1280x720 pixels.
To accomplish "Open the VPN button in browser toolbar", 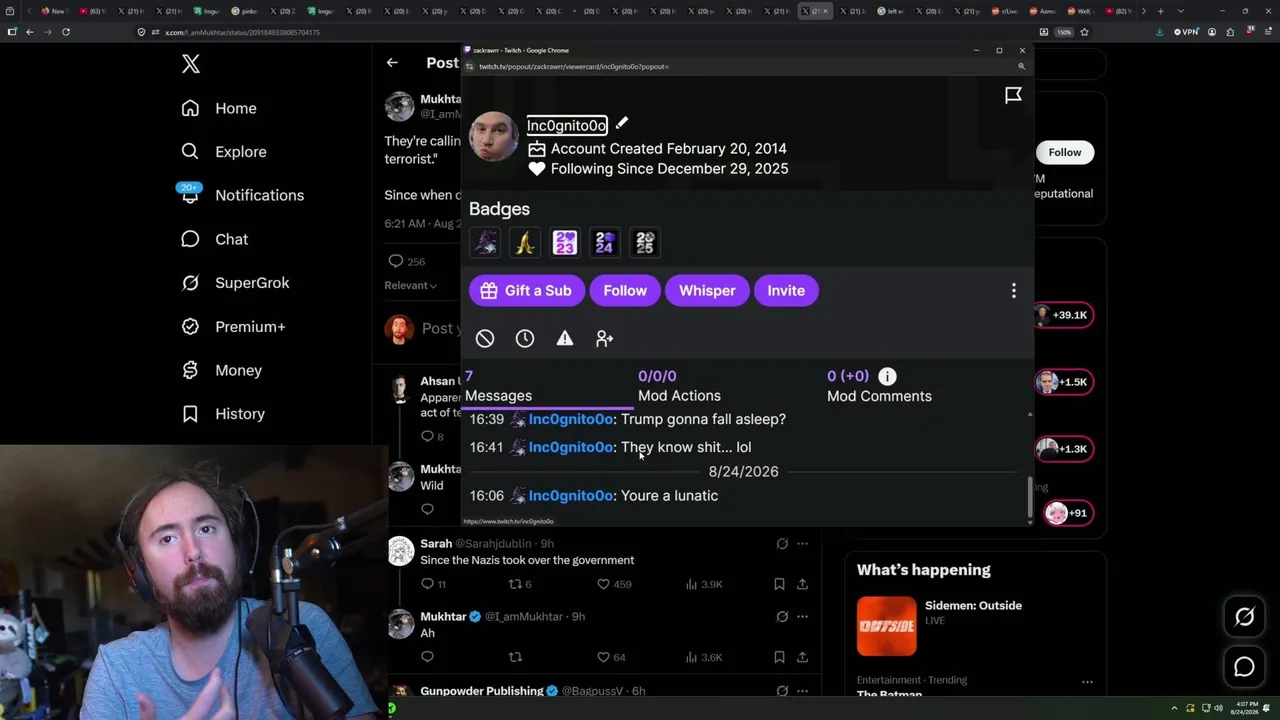I will 1185,32.
